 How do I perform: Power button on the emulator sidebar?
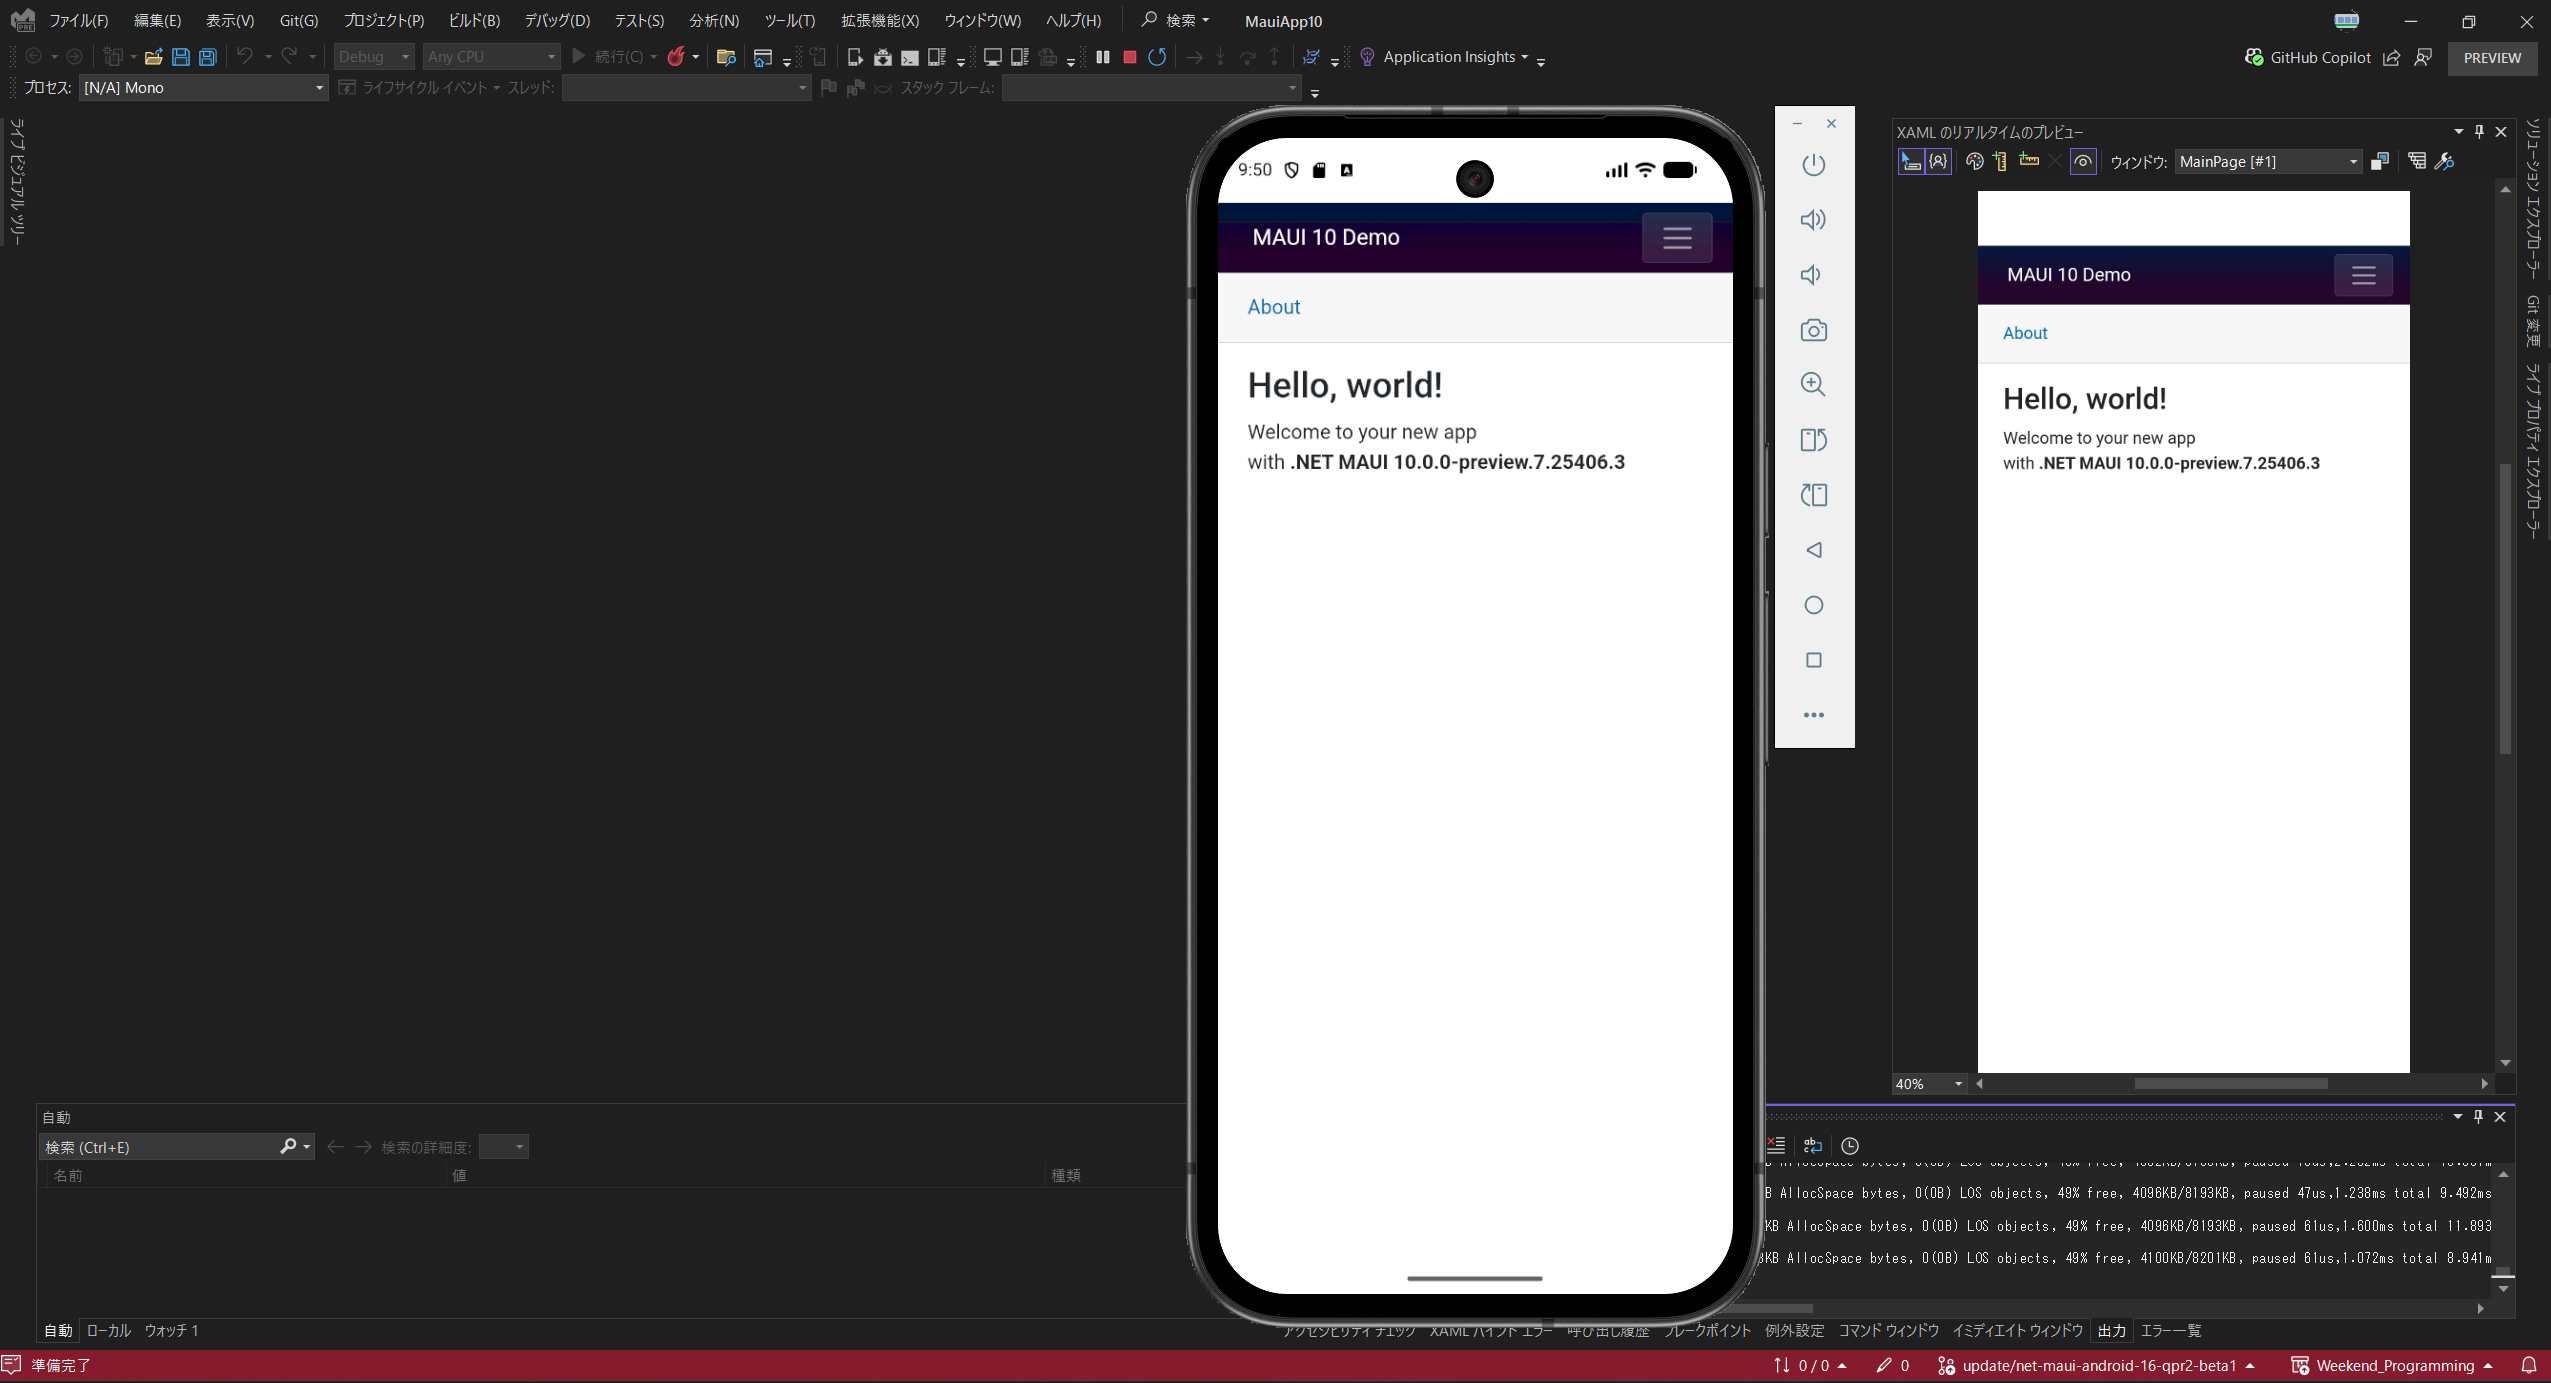point(1813,165)
